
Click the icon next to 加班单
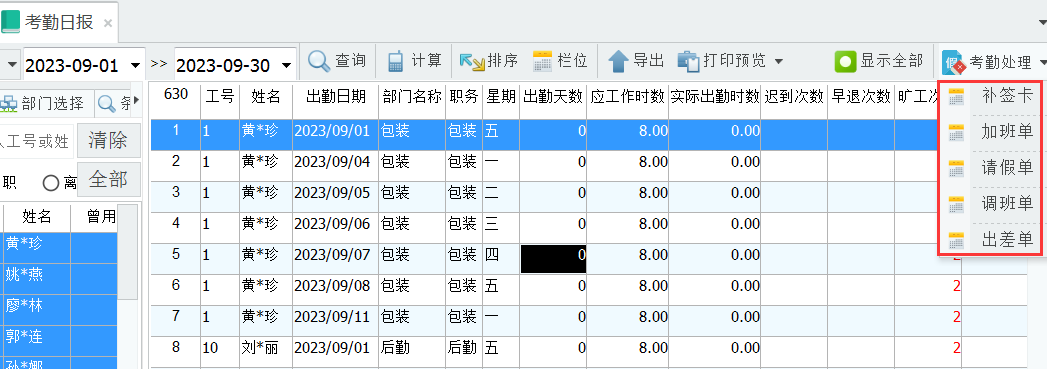(956, 132)
